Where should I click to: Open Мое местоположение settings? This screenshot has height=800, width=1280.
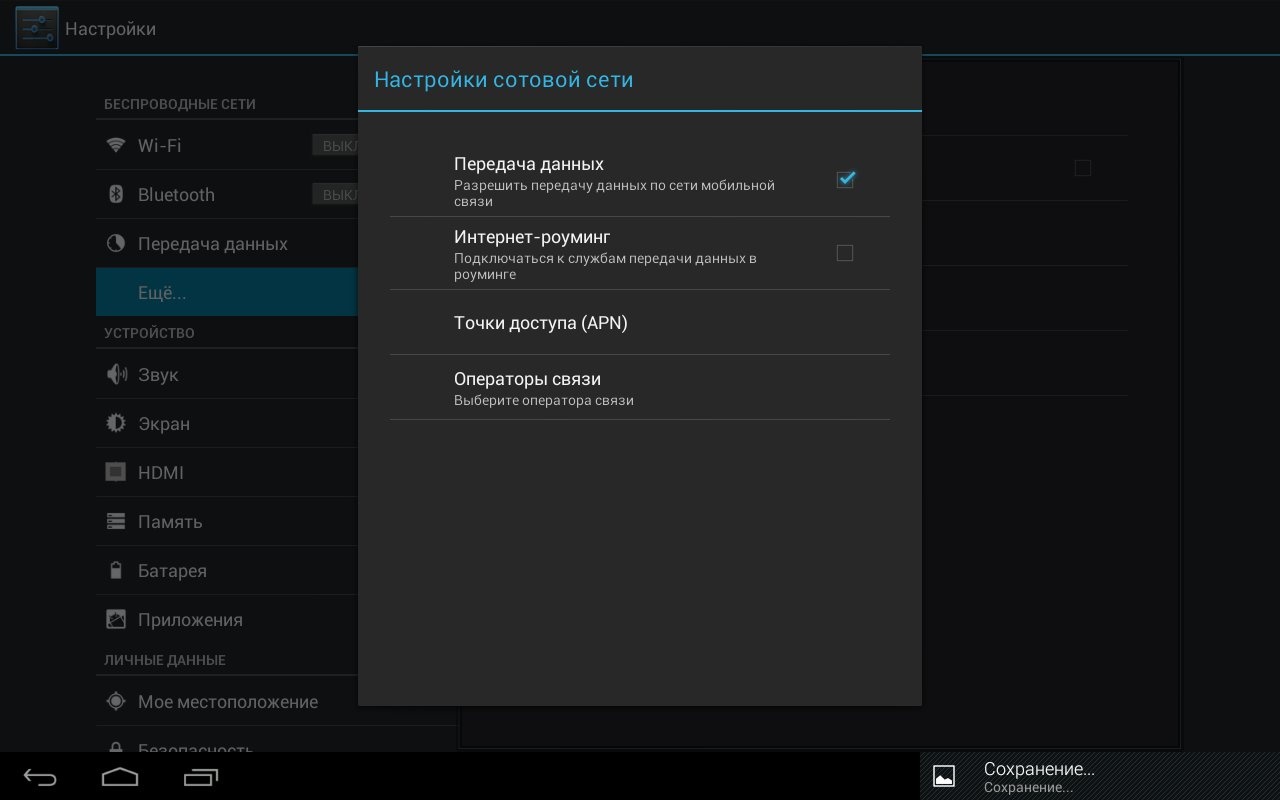pos(227,702)
